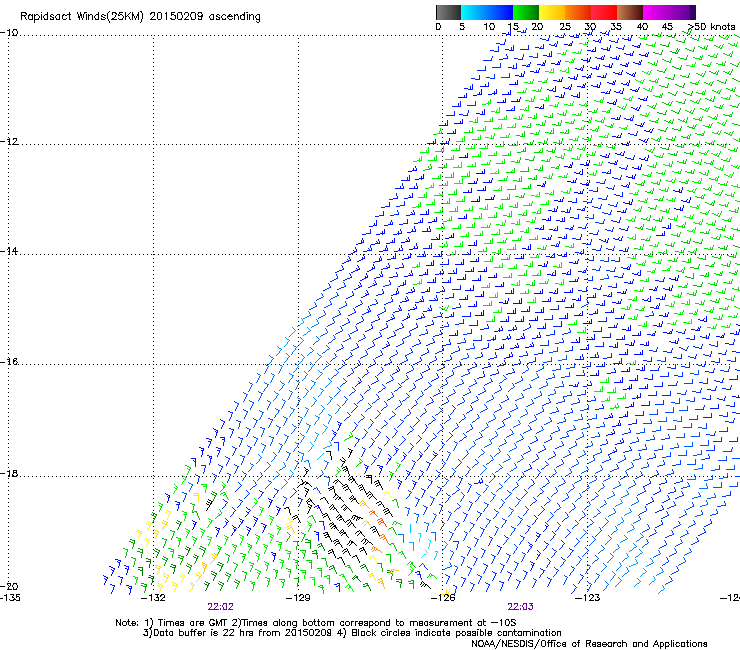Click the longitude label -135
This screenshot has width=740, height=650.
(x=10, y=598)
